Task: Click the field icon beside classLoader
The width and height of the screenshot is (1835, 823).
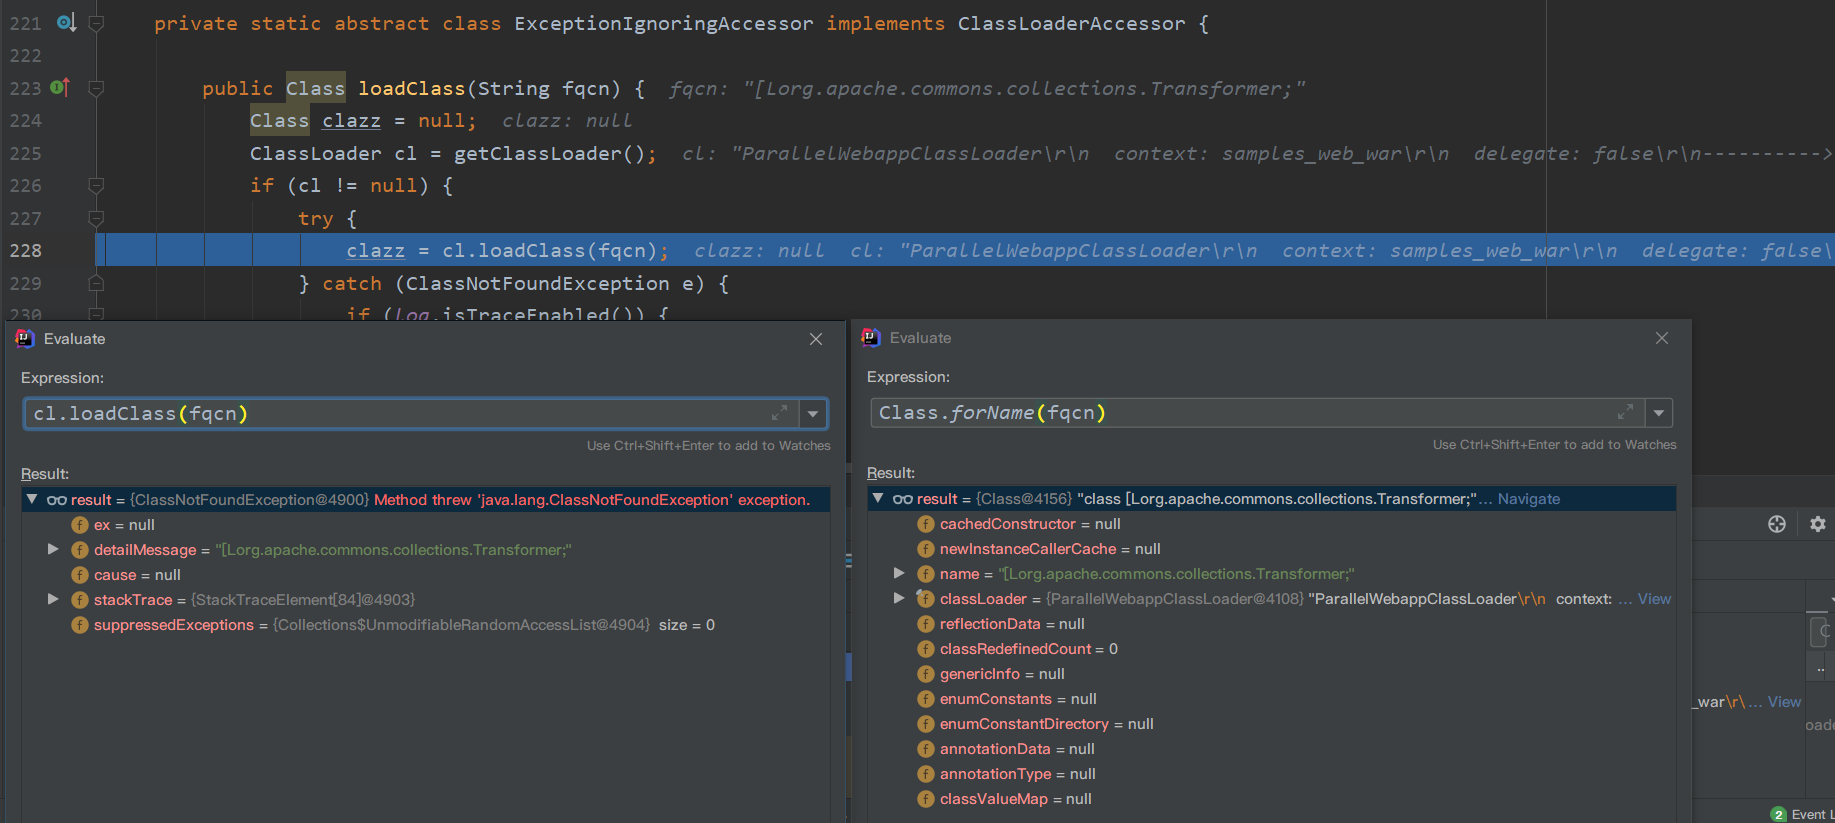Action: pos(926,599)
